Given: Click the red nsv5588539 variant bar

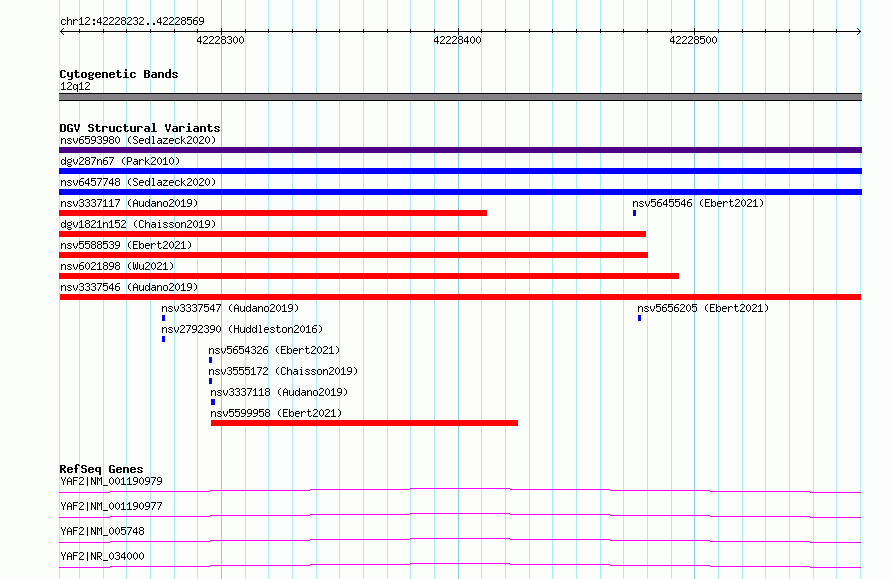Looking at the screenshot, I should coord(354,255).
